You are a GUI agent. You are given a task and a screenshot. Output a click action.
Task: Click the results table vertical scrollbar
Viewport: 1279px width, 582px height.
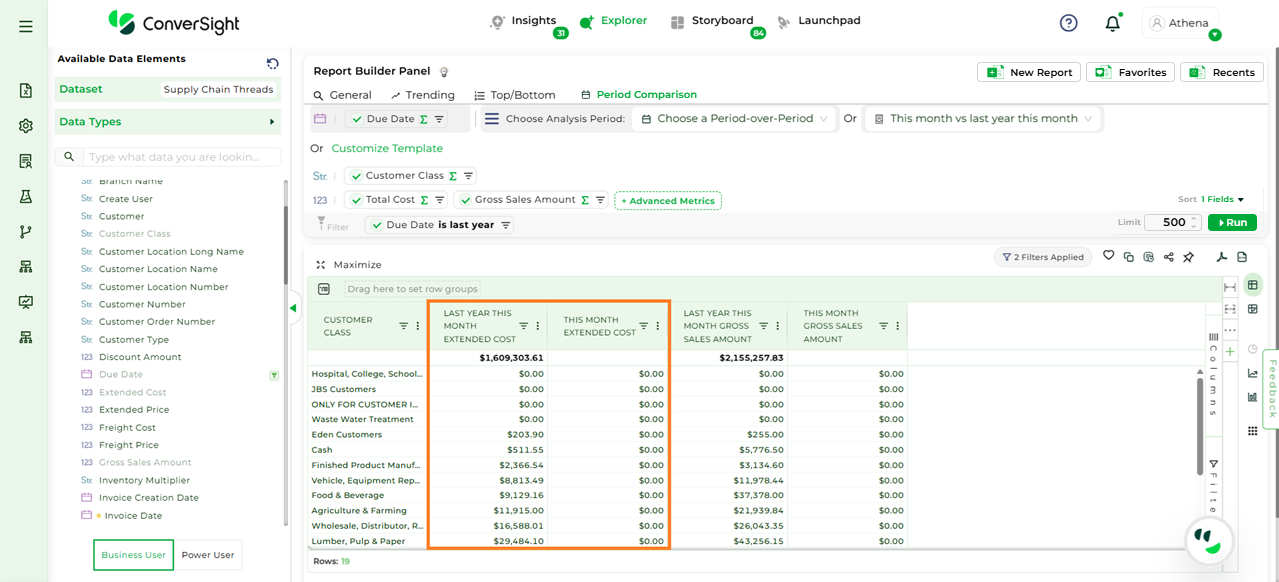tap(1200, 425)
